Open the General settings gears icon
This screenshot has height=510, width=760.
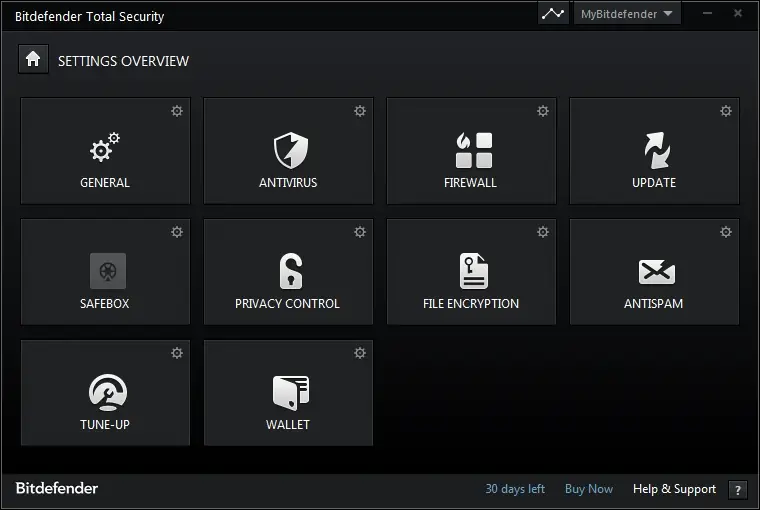[105, 149]
